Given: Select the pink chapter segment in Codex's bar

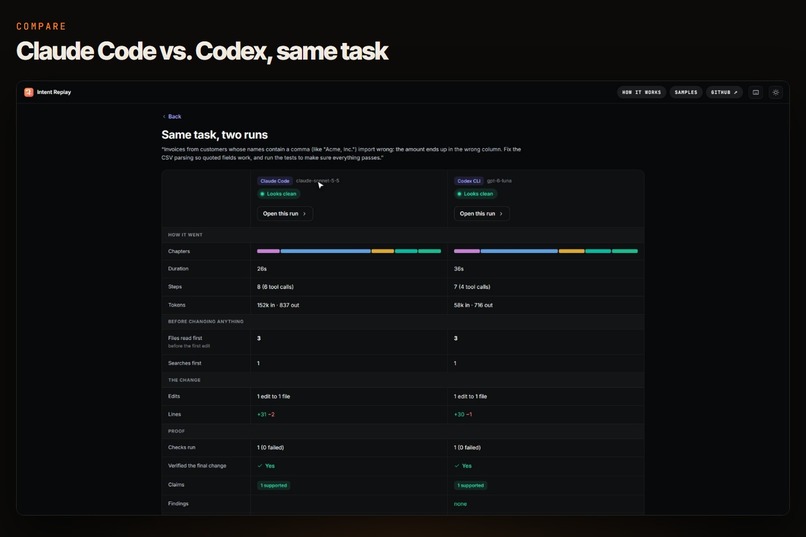Looking at the screenshot, I should [467, 251].
